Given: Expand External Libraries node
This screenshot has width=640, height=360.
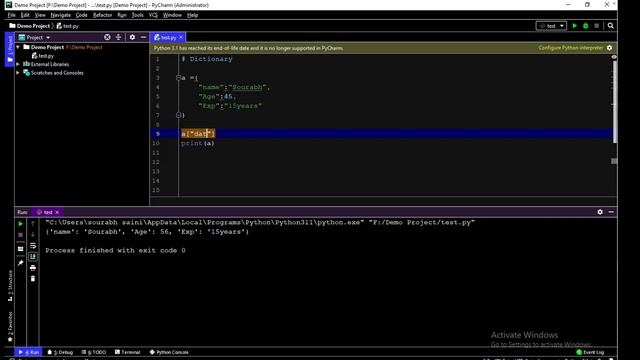Looking at the screenshot, I should [18, 64].
